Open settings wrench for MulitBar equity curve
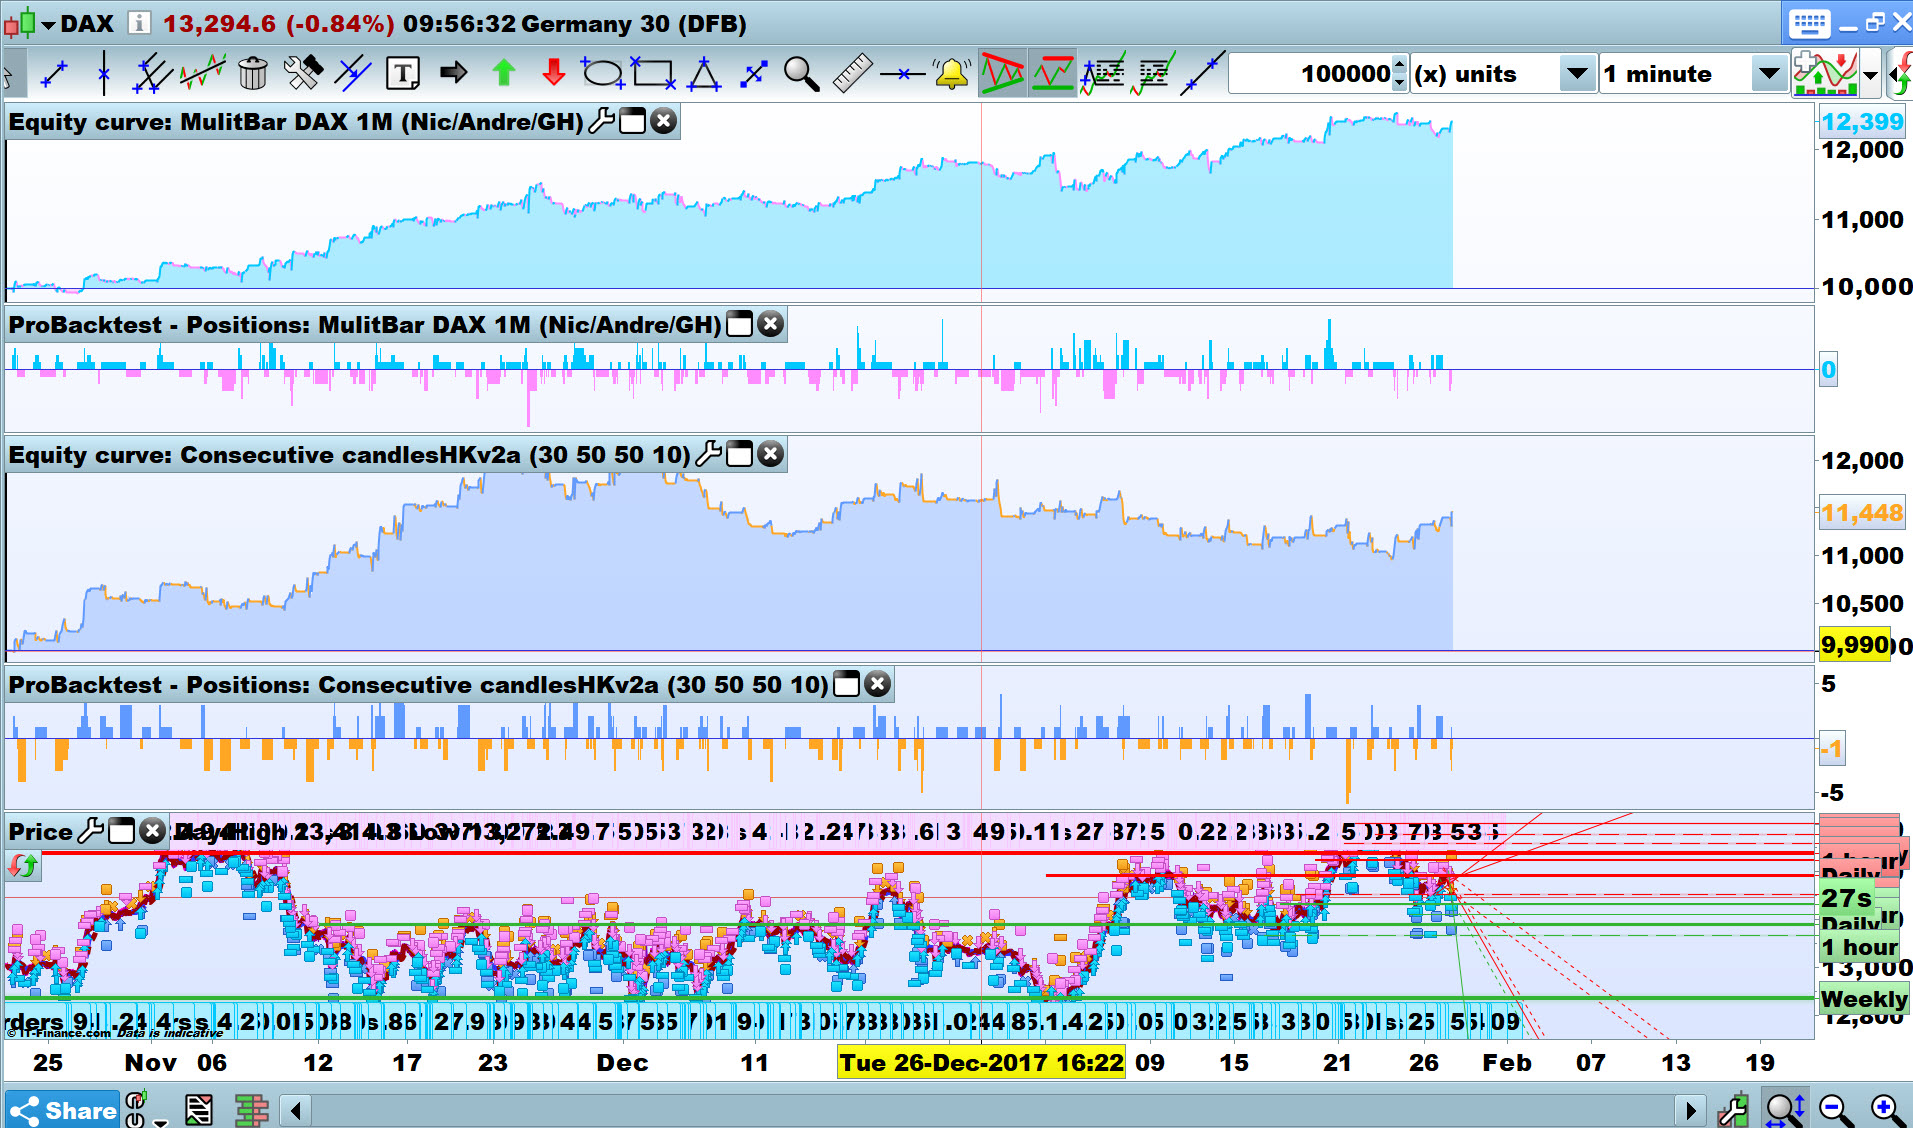 pos(601,122)
